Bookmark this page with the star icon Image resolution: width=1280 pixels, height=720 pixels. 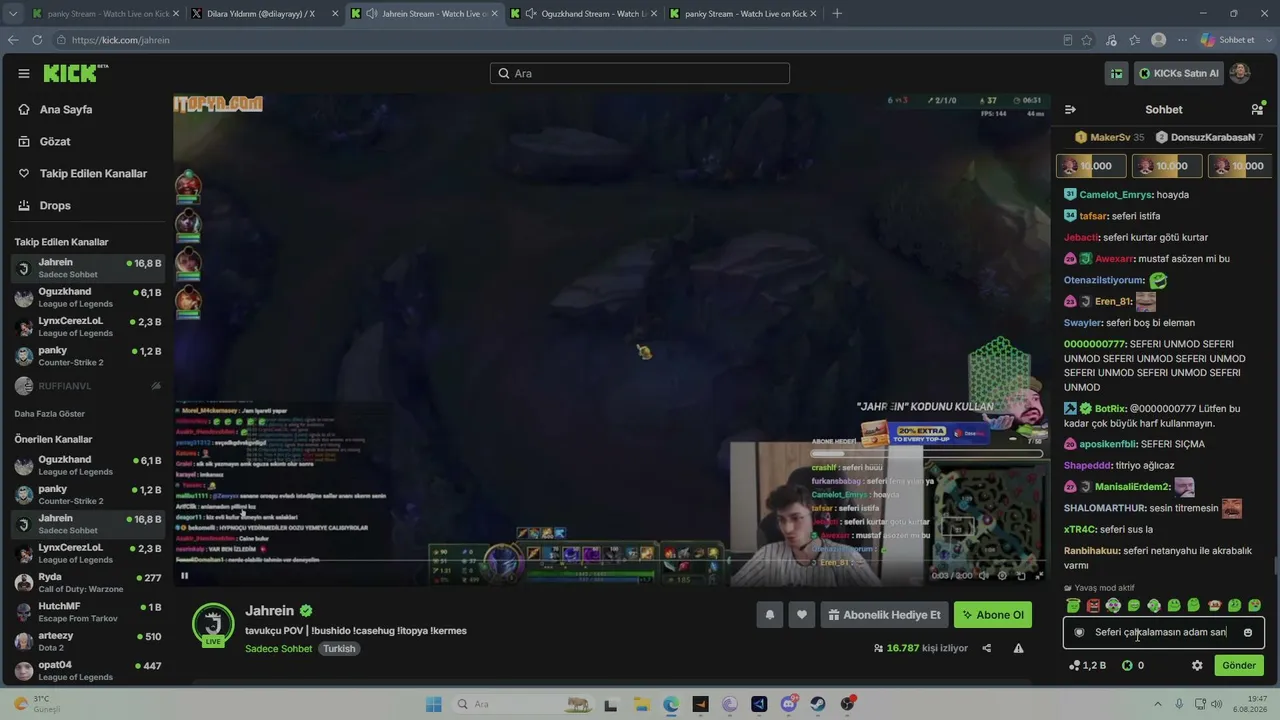click(x=1087, y=40)
